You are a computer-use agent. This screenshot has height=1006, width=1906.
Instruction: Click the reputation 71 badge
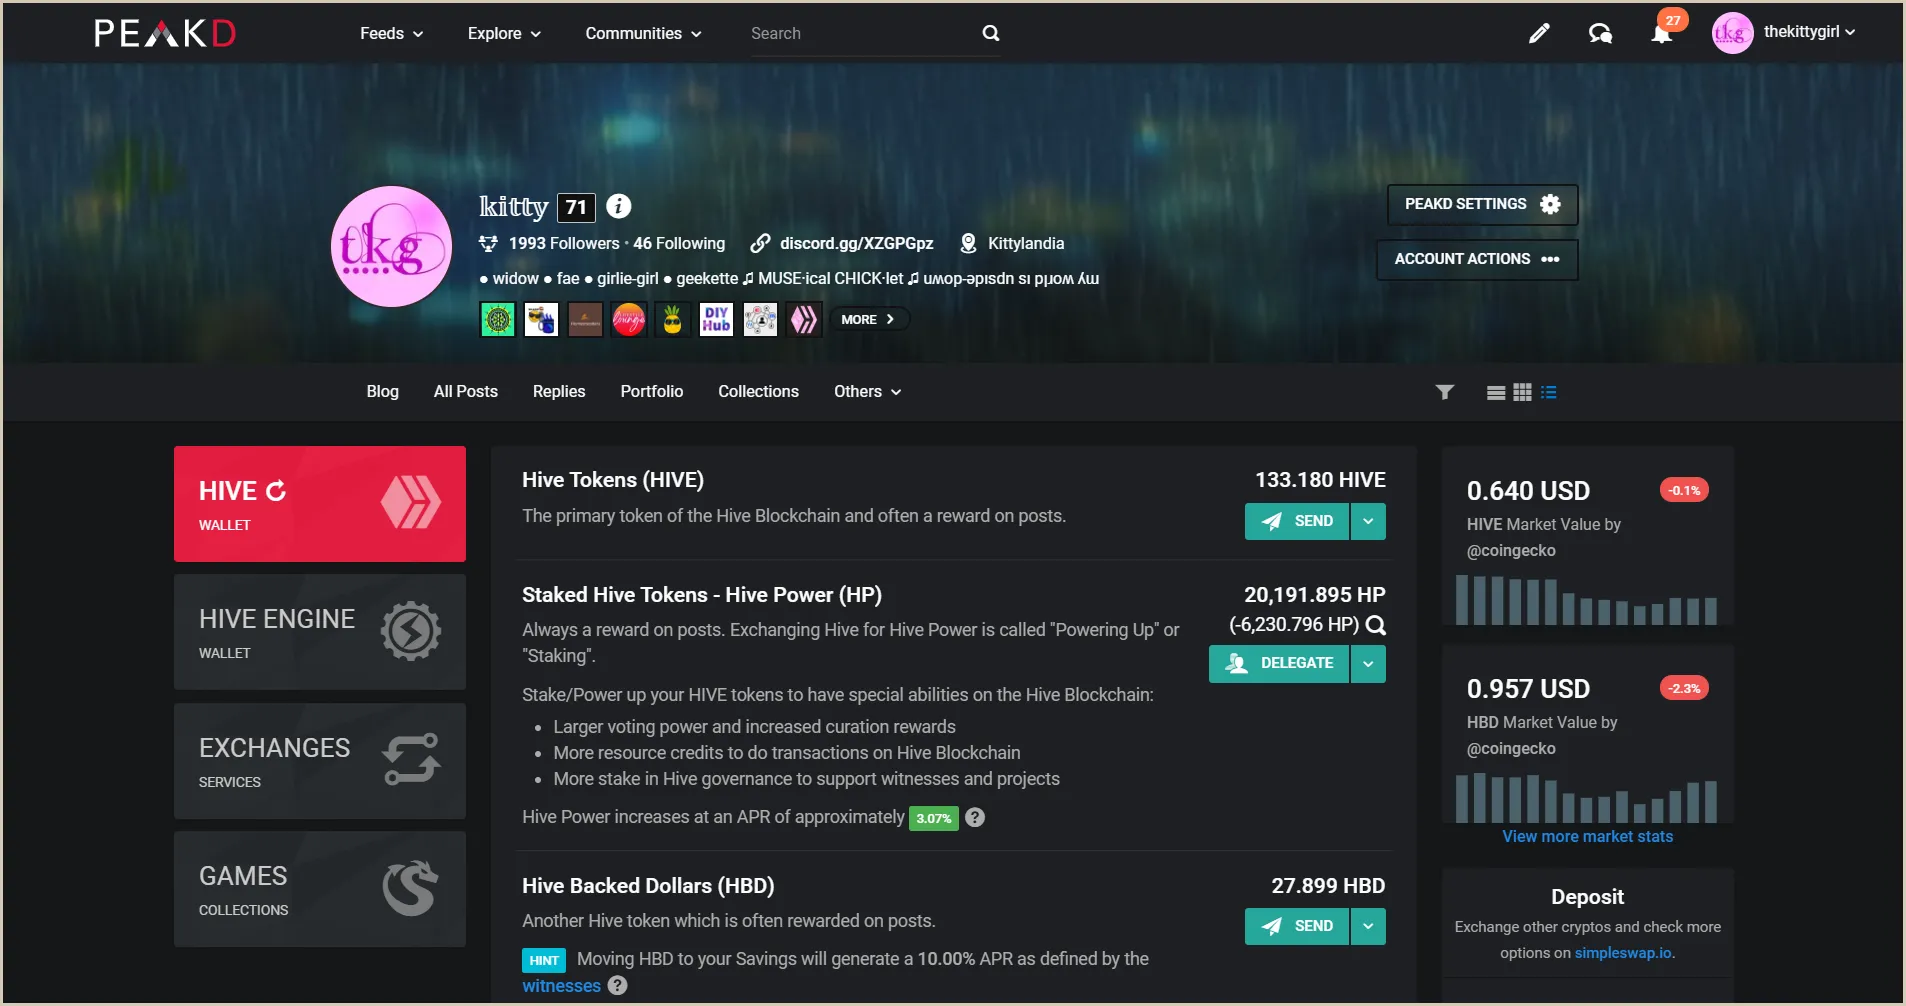(576, 207)
